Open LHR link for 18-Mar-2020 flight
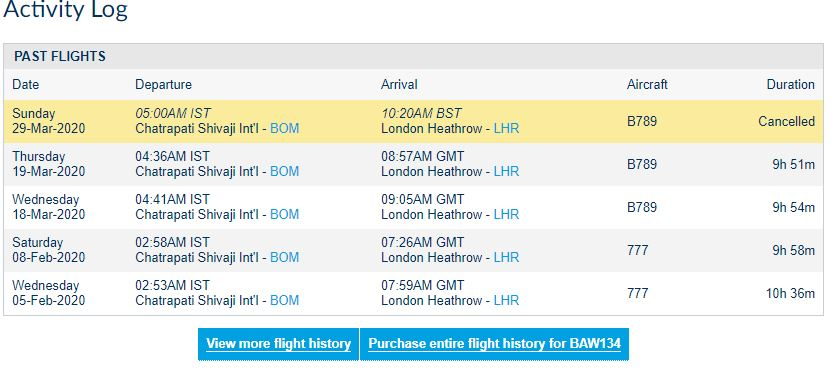 coord(506,215)
